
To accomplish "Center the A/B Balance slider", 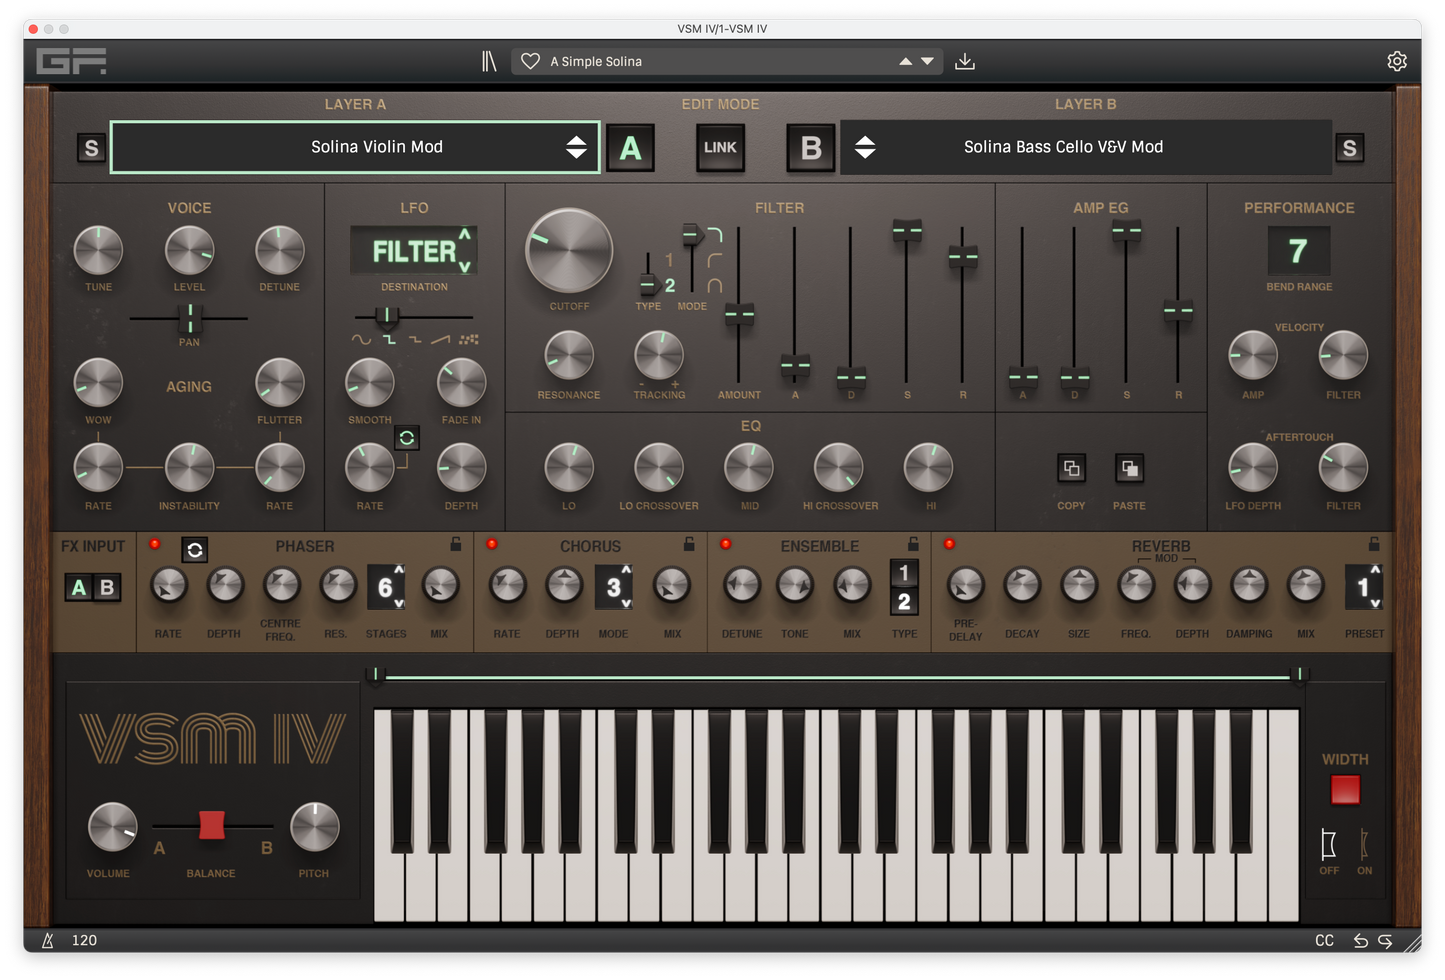I will [x=211, y=826].
